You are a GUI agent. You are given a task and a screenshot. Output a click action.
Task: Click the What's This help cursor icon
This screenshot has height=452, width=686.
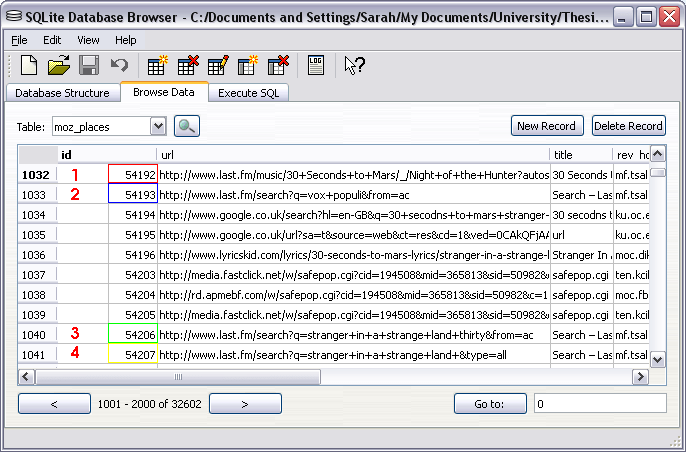click(x=354, y=66)
